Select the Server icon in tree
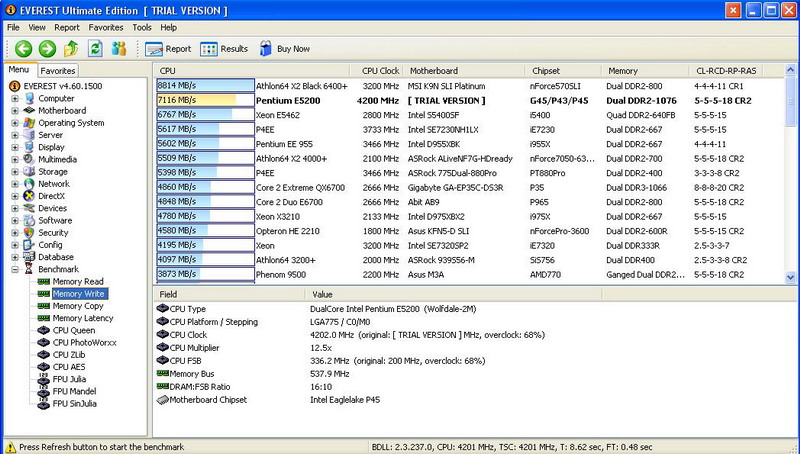The width and height of the screenshot is (800, 454). coord(30,135)
